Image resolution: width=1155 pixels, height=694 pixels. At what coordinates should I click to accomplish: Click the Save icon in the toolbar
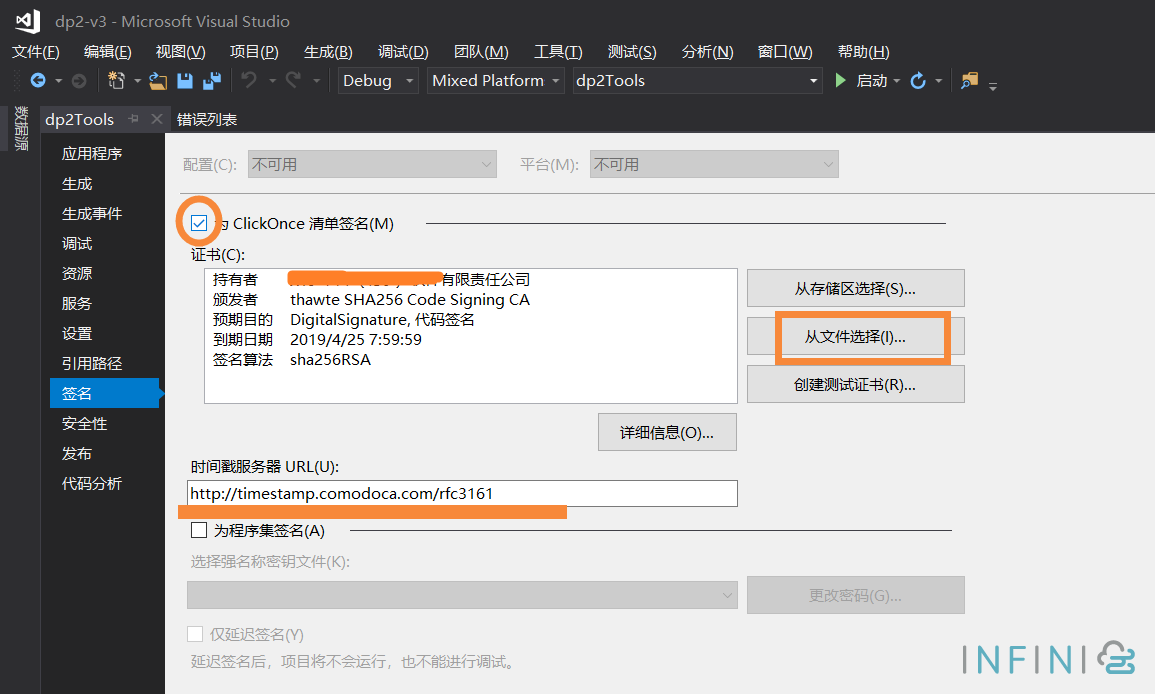186,82
